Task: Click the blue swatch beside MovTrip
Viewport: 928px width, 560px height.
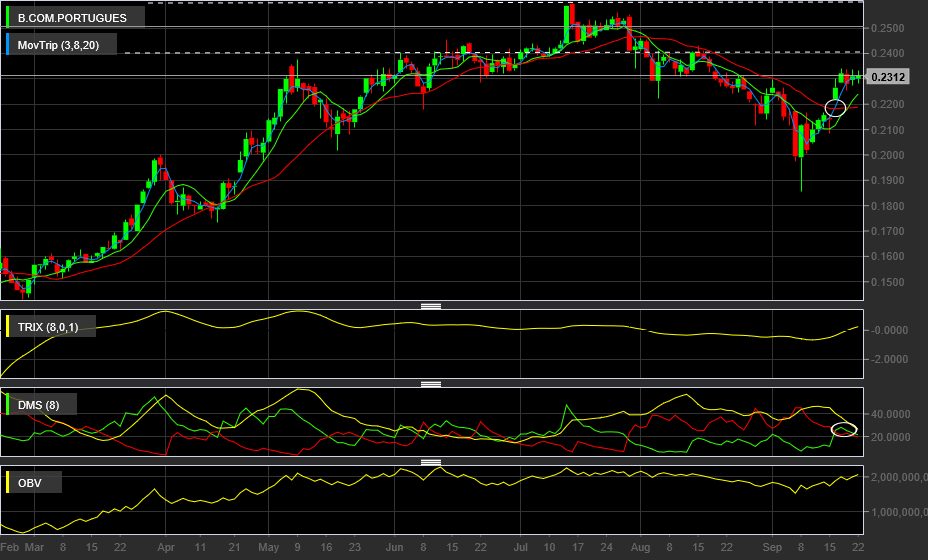Action: 7,44
